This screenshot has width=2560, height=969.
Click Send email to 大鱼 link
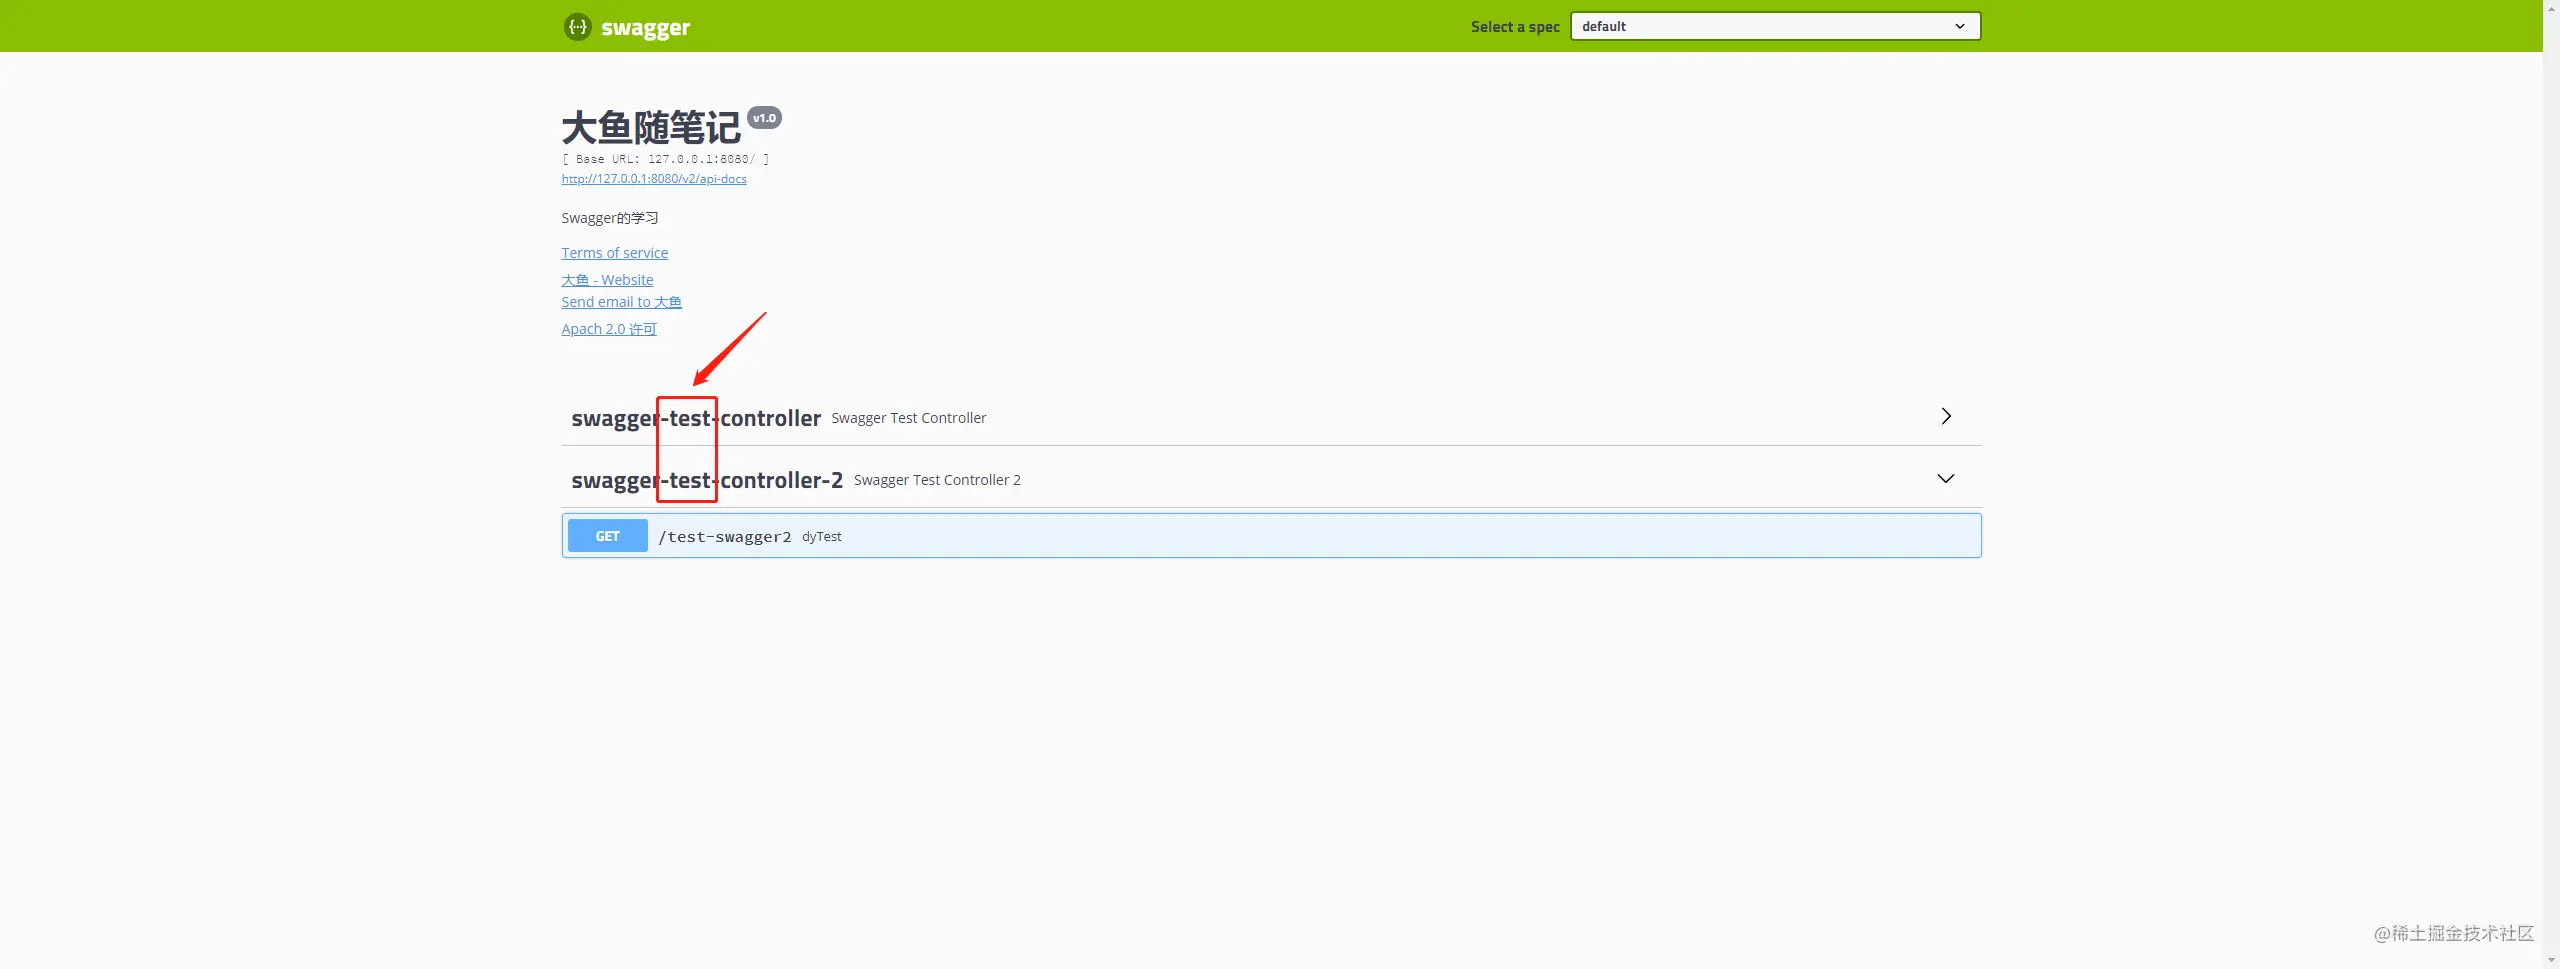(x=621, y=302)
